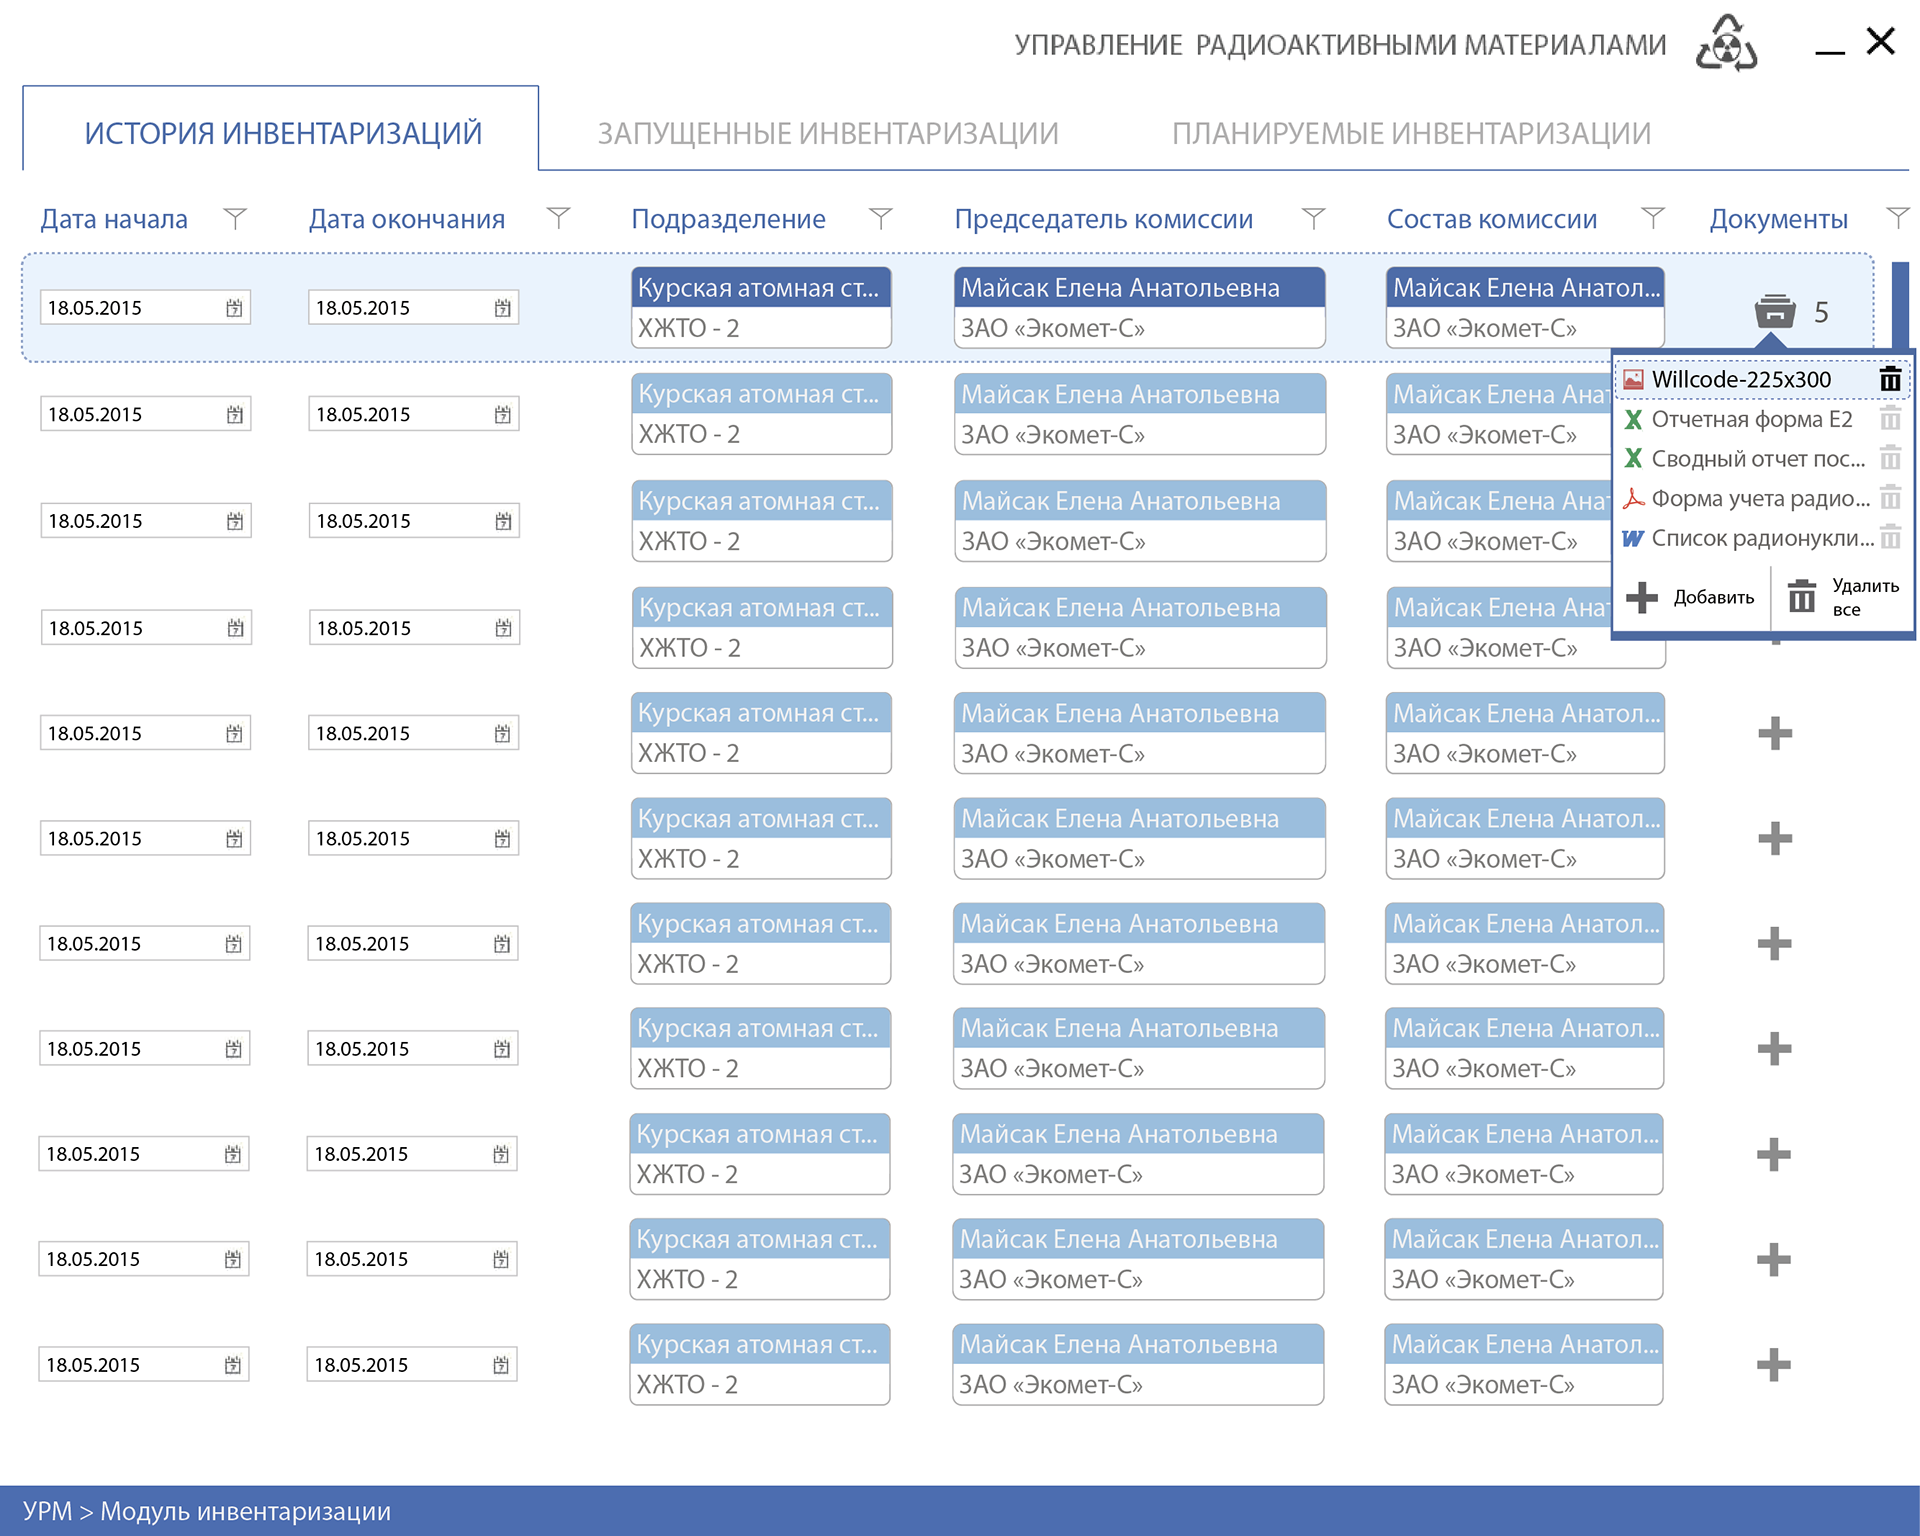Viewport: 1920px width, 1536px height.
Task: Open the second row's start date calendar
Action: pos(234,414)
